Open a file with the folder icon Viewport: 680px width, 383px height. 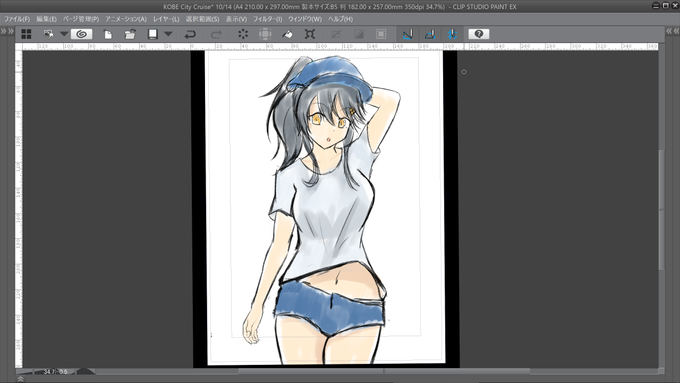[130, 34]
